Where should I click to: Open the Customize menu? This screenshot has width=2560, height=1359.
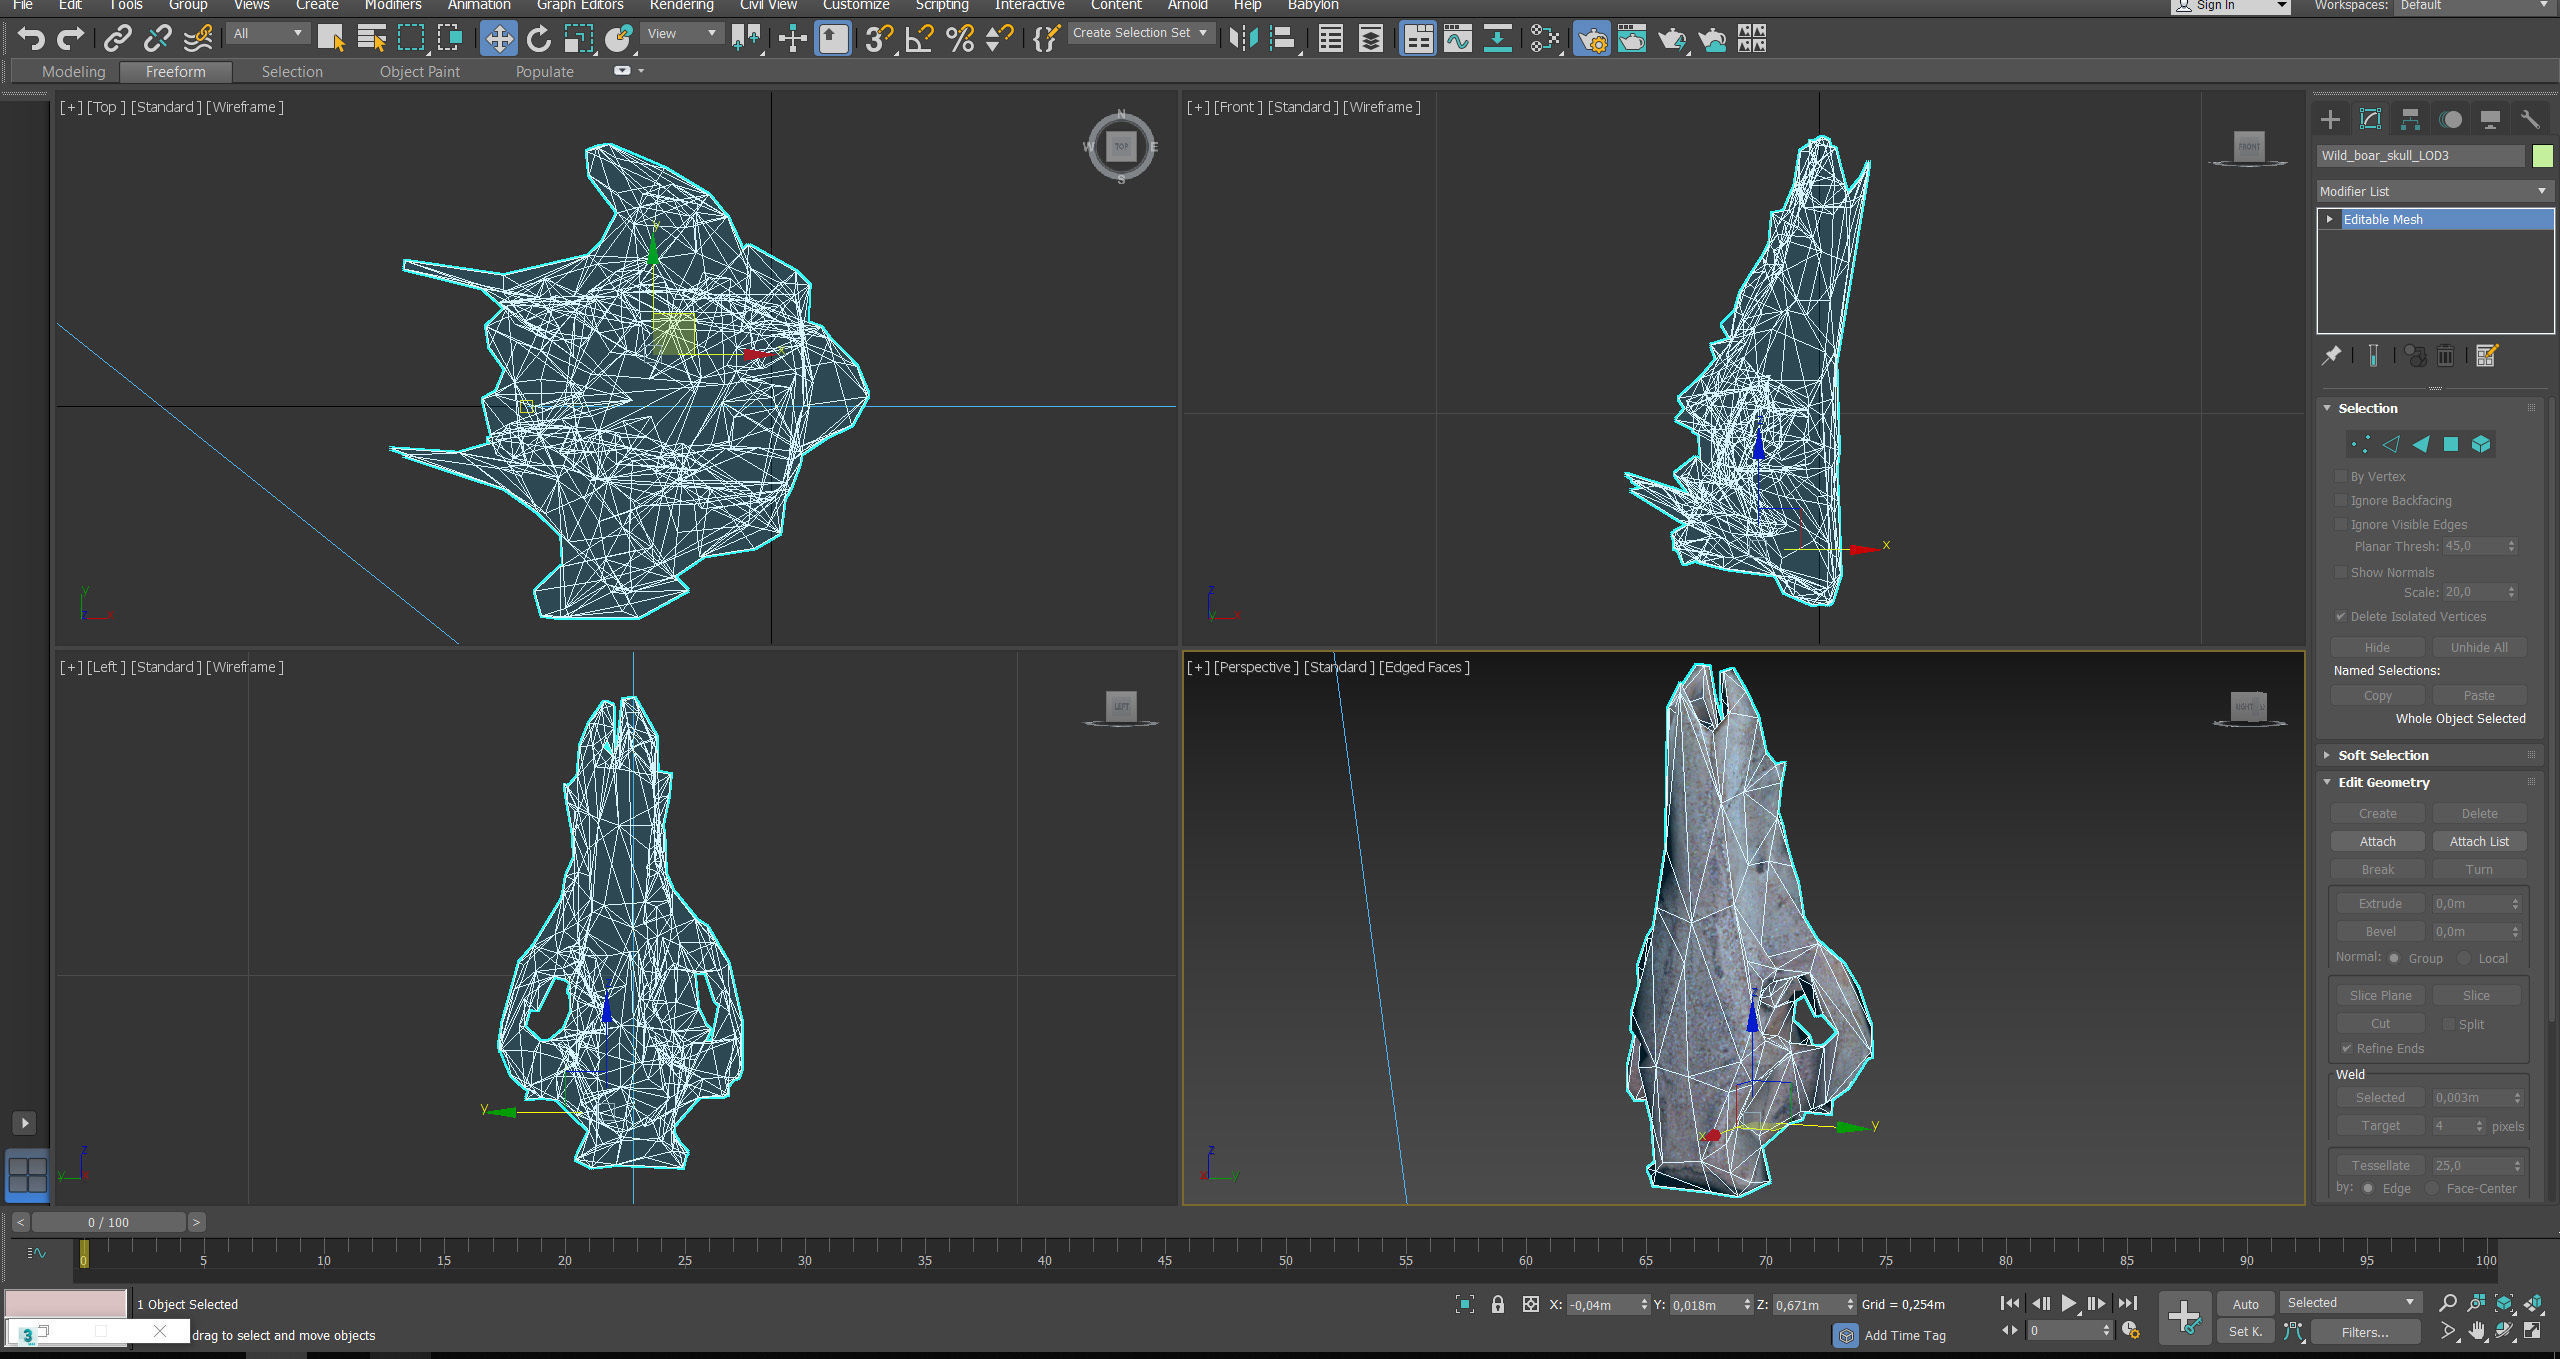click(x=856, y=5)
